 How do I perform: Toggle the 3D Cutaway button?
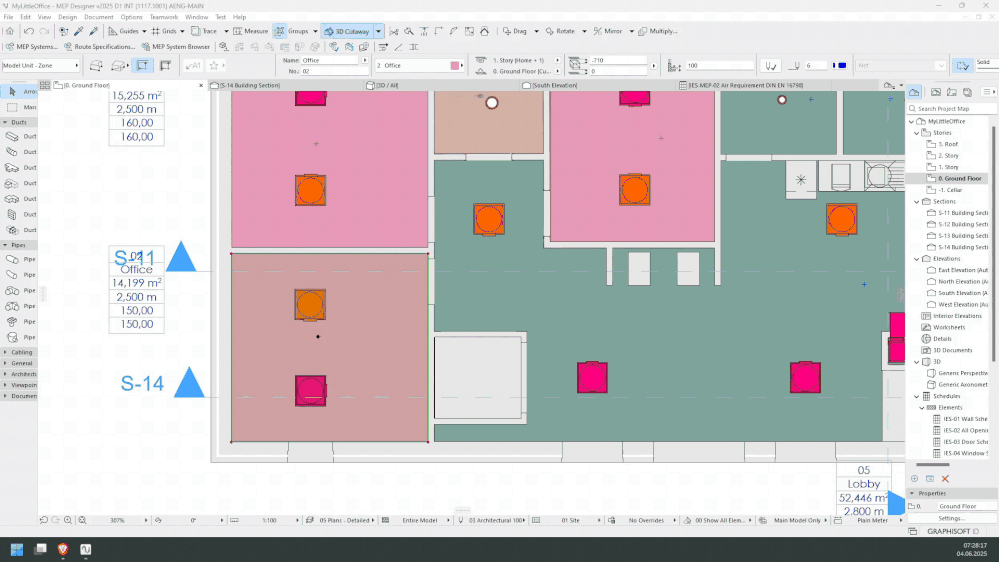point(347,31)
